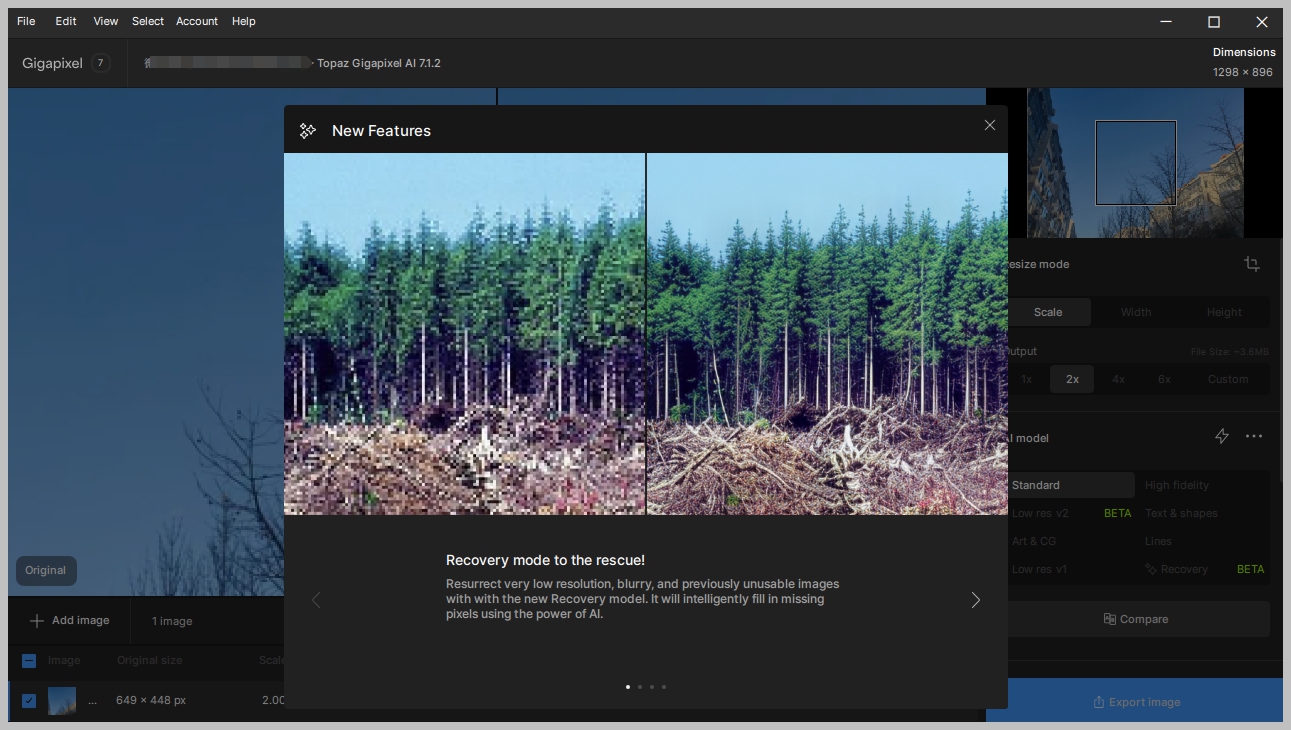This screenshot has width=1291, height=730.
Task: Click the Compare button
Action: [1136, 619]
